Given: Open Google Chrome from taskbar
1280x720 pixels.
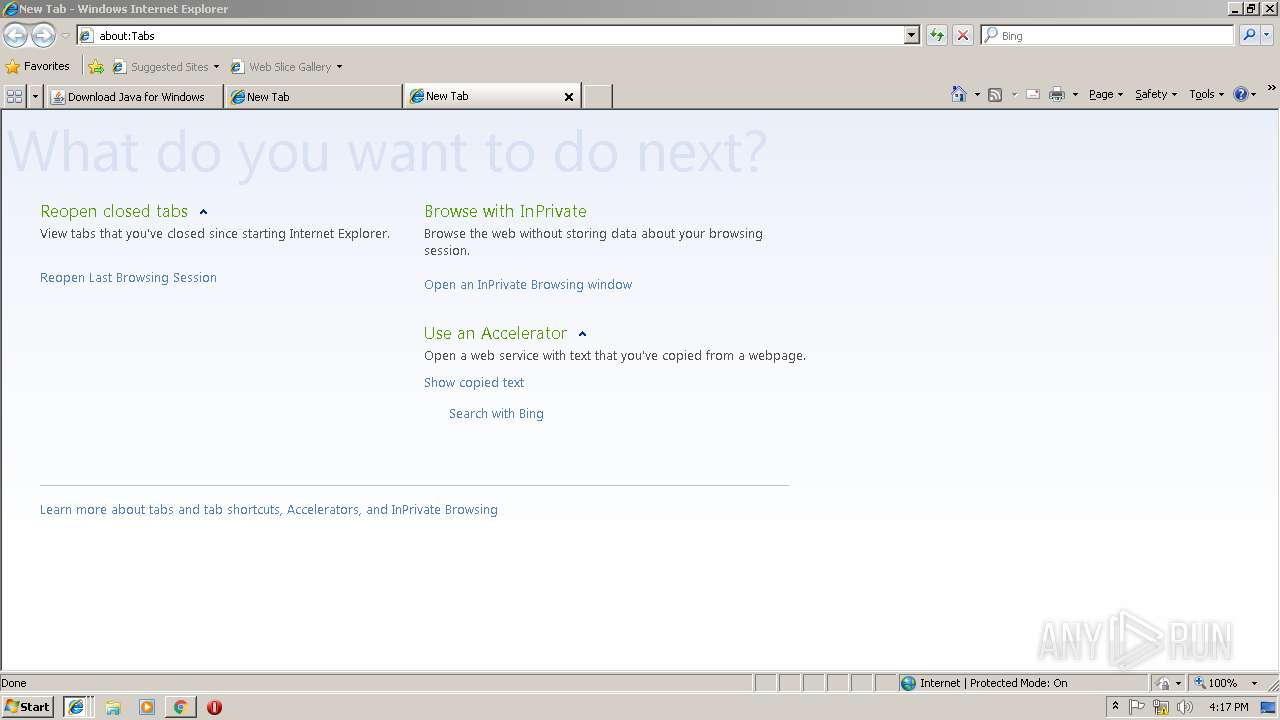Looking at the screenshot, I should (180, 707).
